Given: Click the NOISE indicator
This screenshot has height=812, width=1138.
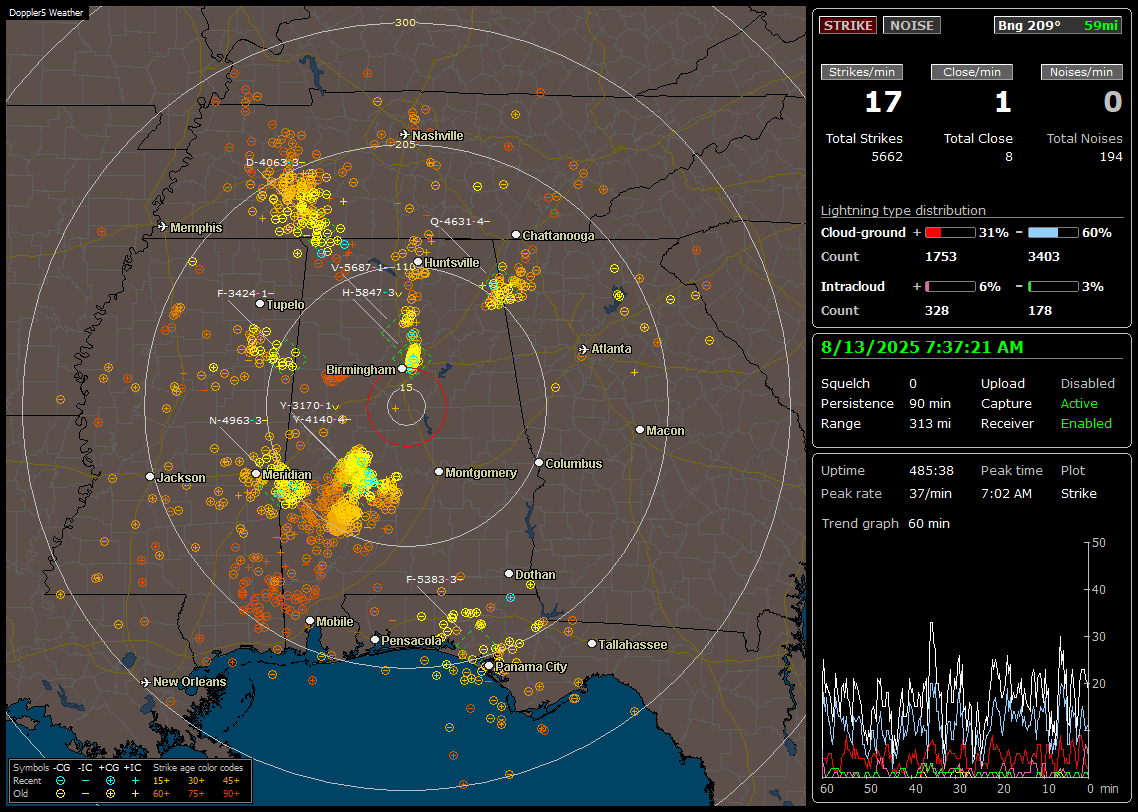Looking at the screenshot, I should coord(912,25).
